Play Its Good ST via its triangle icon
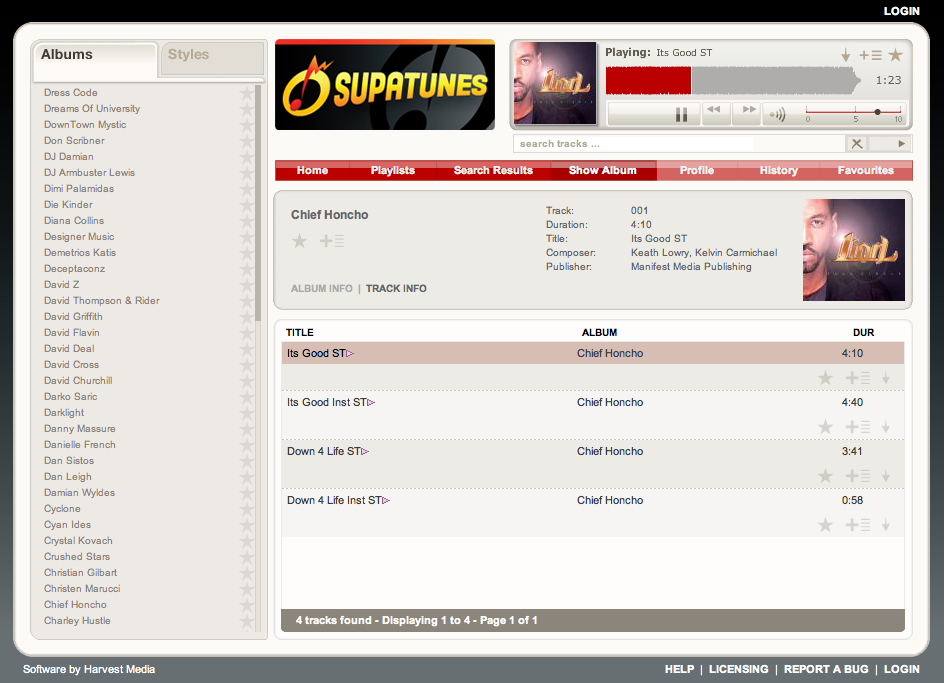The width and height of the screenshot is (944, 683). click(x=350, y=354)
